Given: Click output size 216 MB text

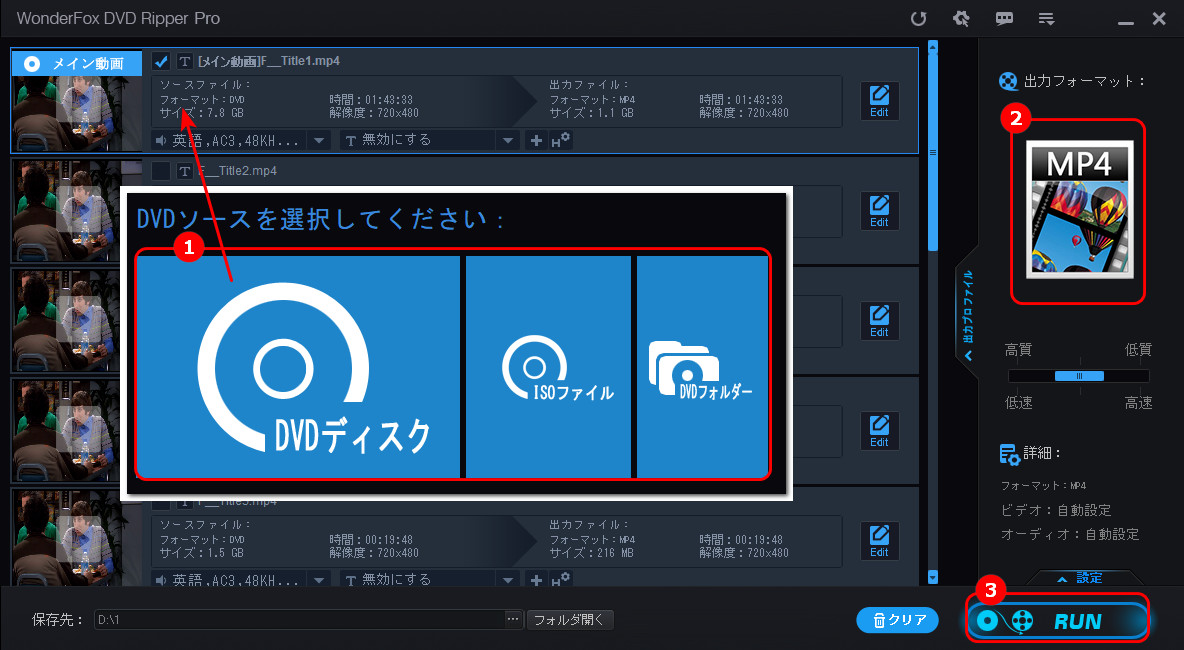Looking at the screenshot, I should click(x=591, y=553).
